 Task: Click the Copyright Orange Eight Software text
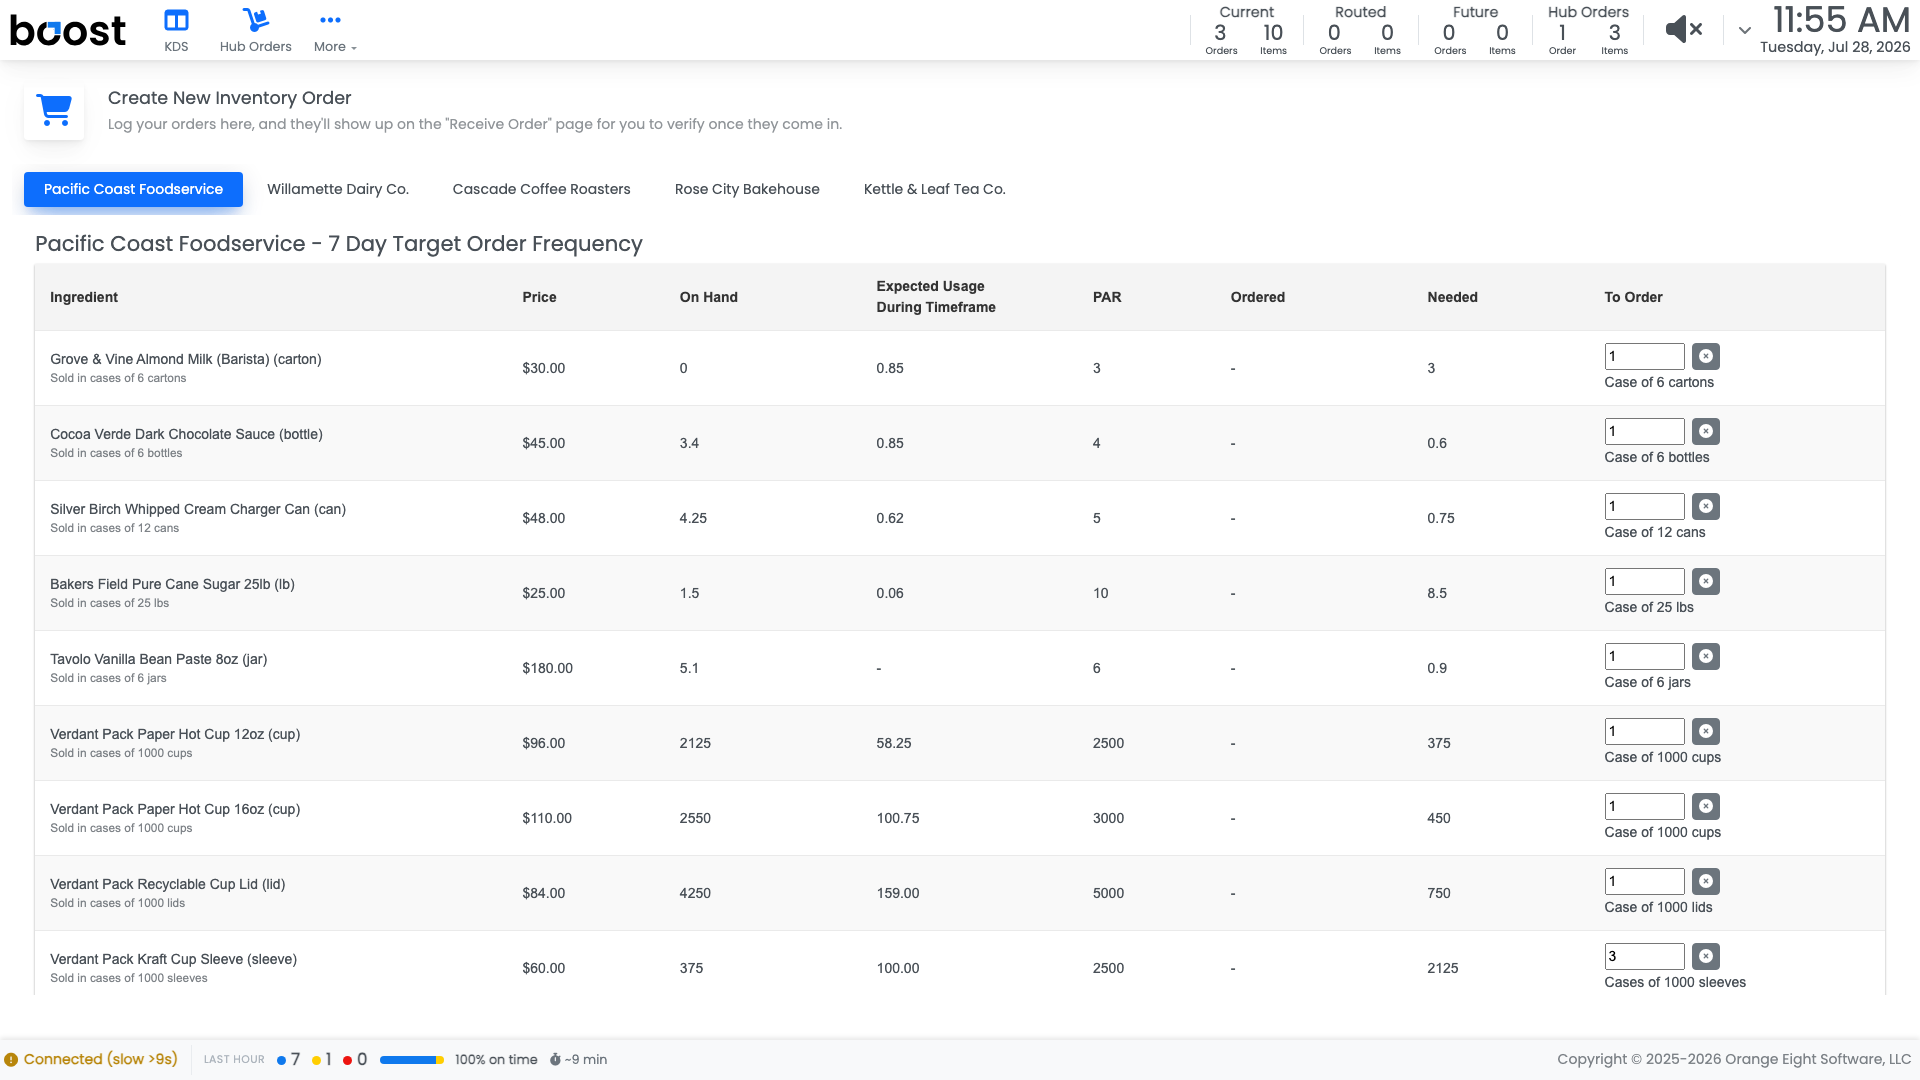(x=1734, y=1059)
